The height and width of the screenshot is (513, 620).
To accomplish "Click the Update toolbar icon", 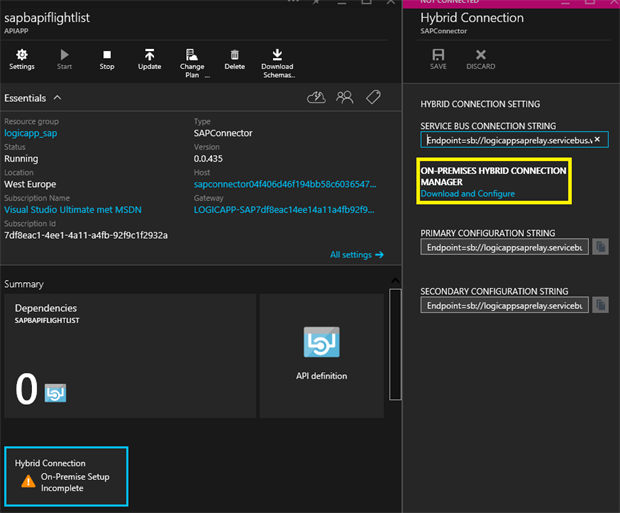I will point(149,58).
